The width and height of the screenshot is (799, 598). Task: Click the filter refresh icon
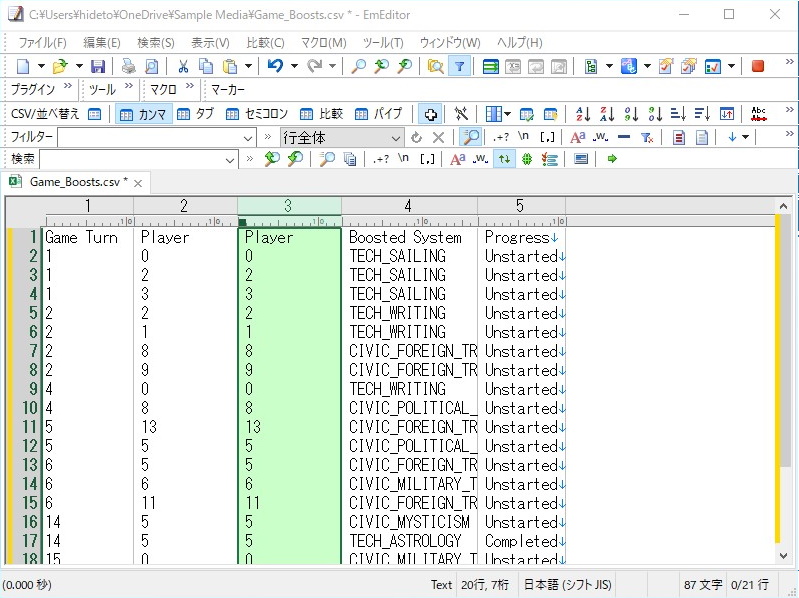coord(416,138)
